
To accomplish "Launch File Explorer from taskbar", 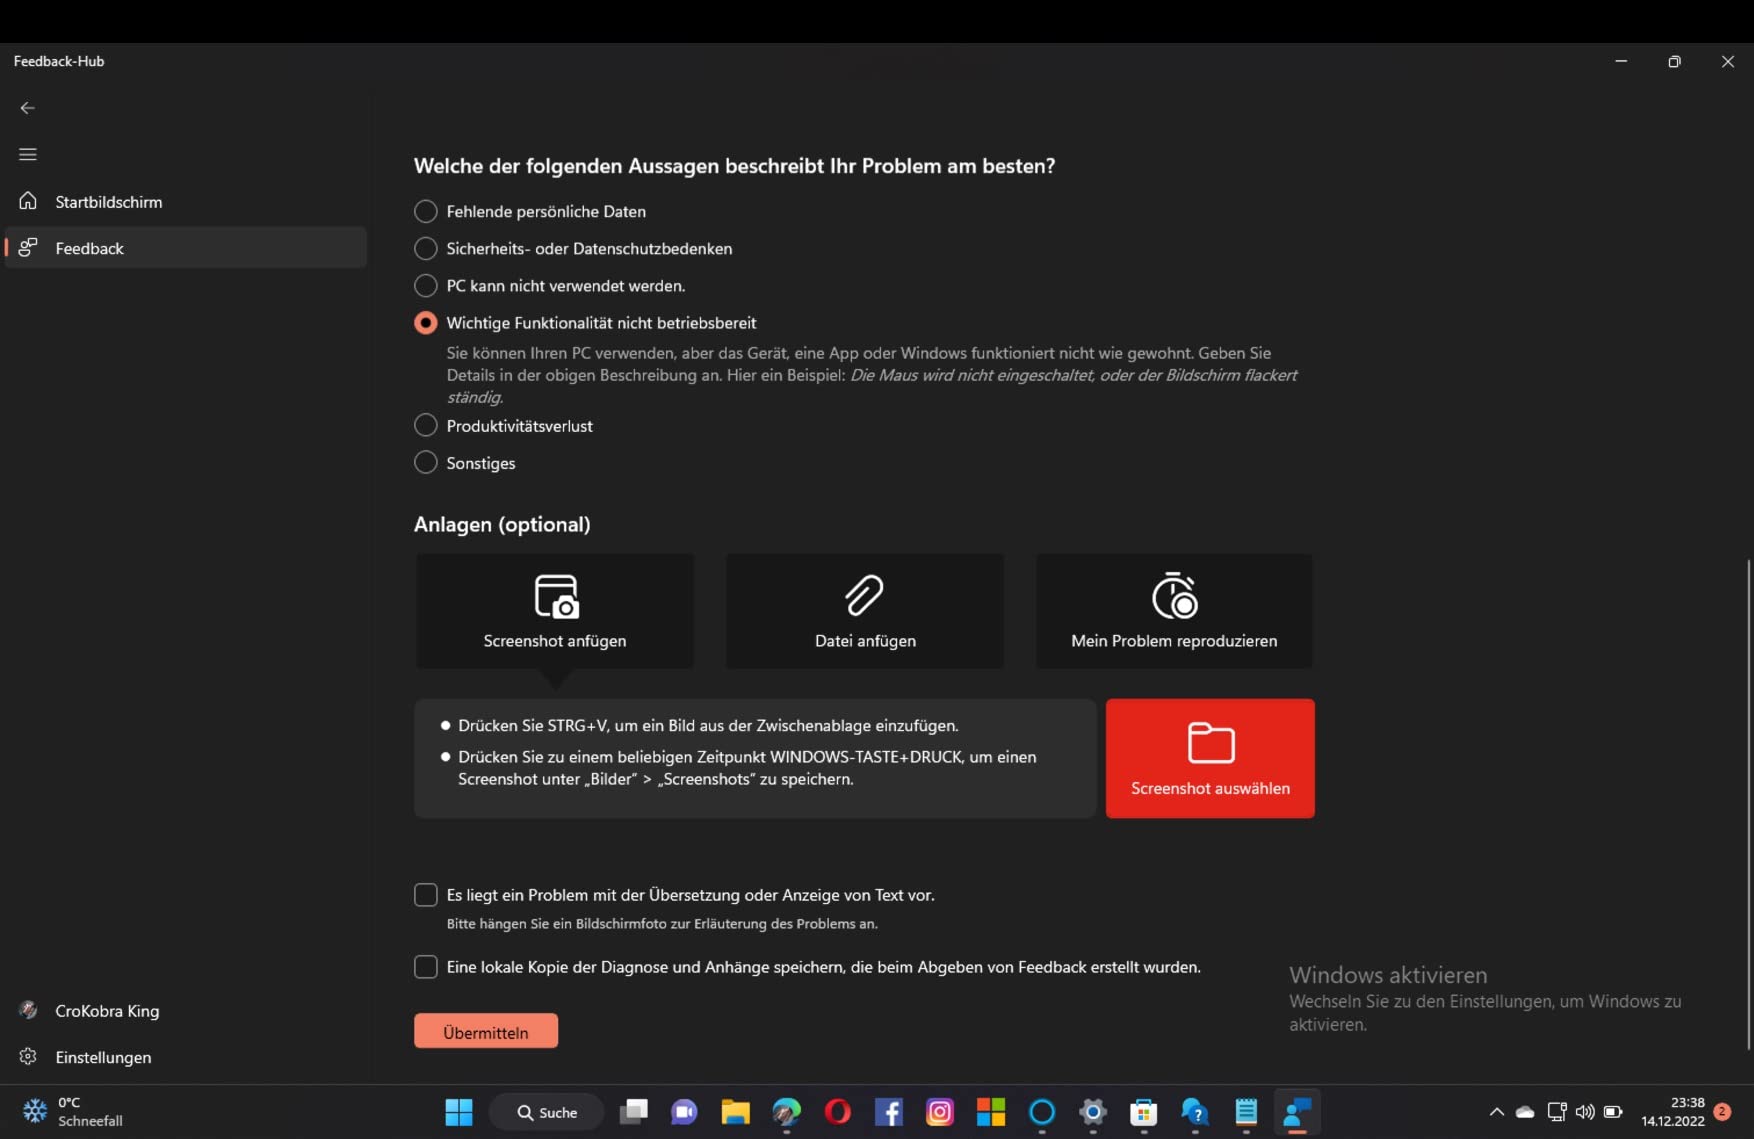I will pyautogui.click(x=735, y=1112).
